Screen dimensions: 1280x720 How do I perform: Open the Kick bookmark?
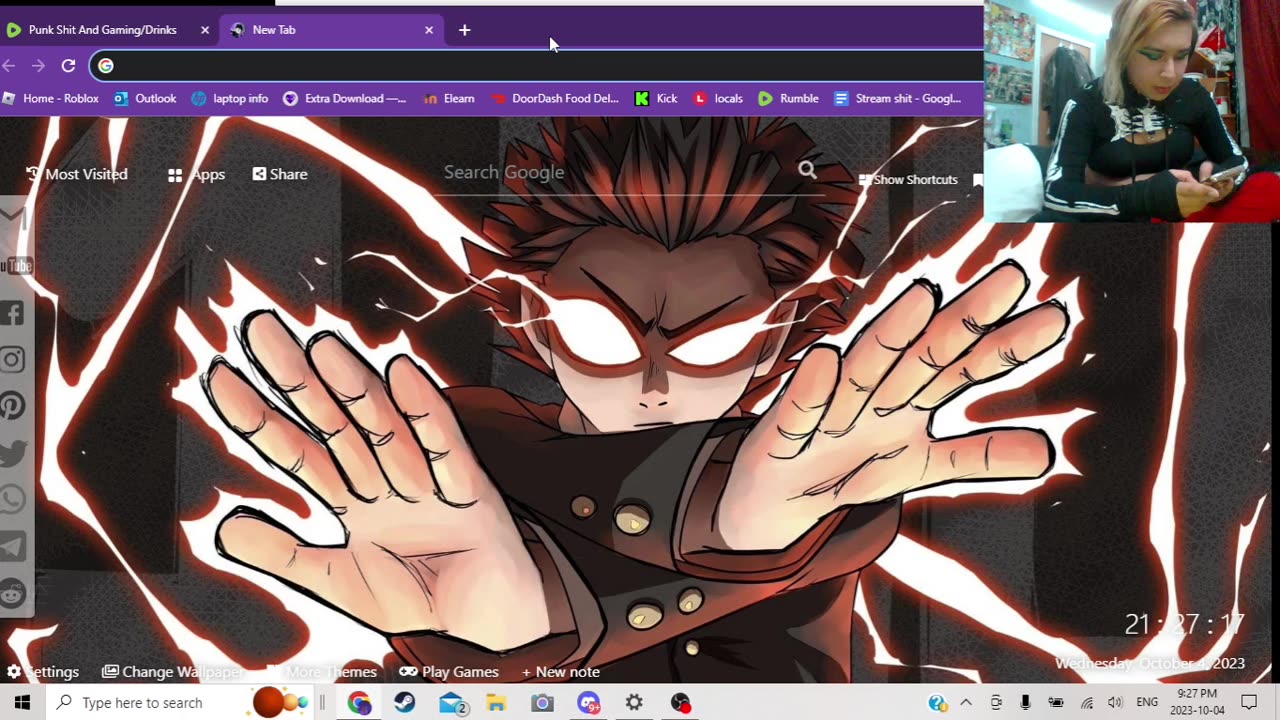656,98
